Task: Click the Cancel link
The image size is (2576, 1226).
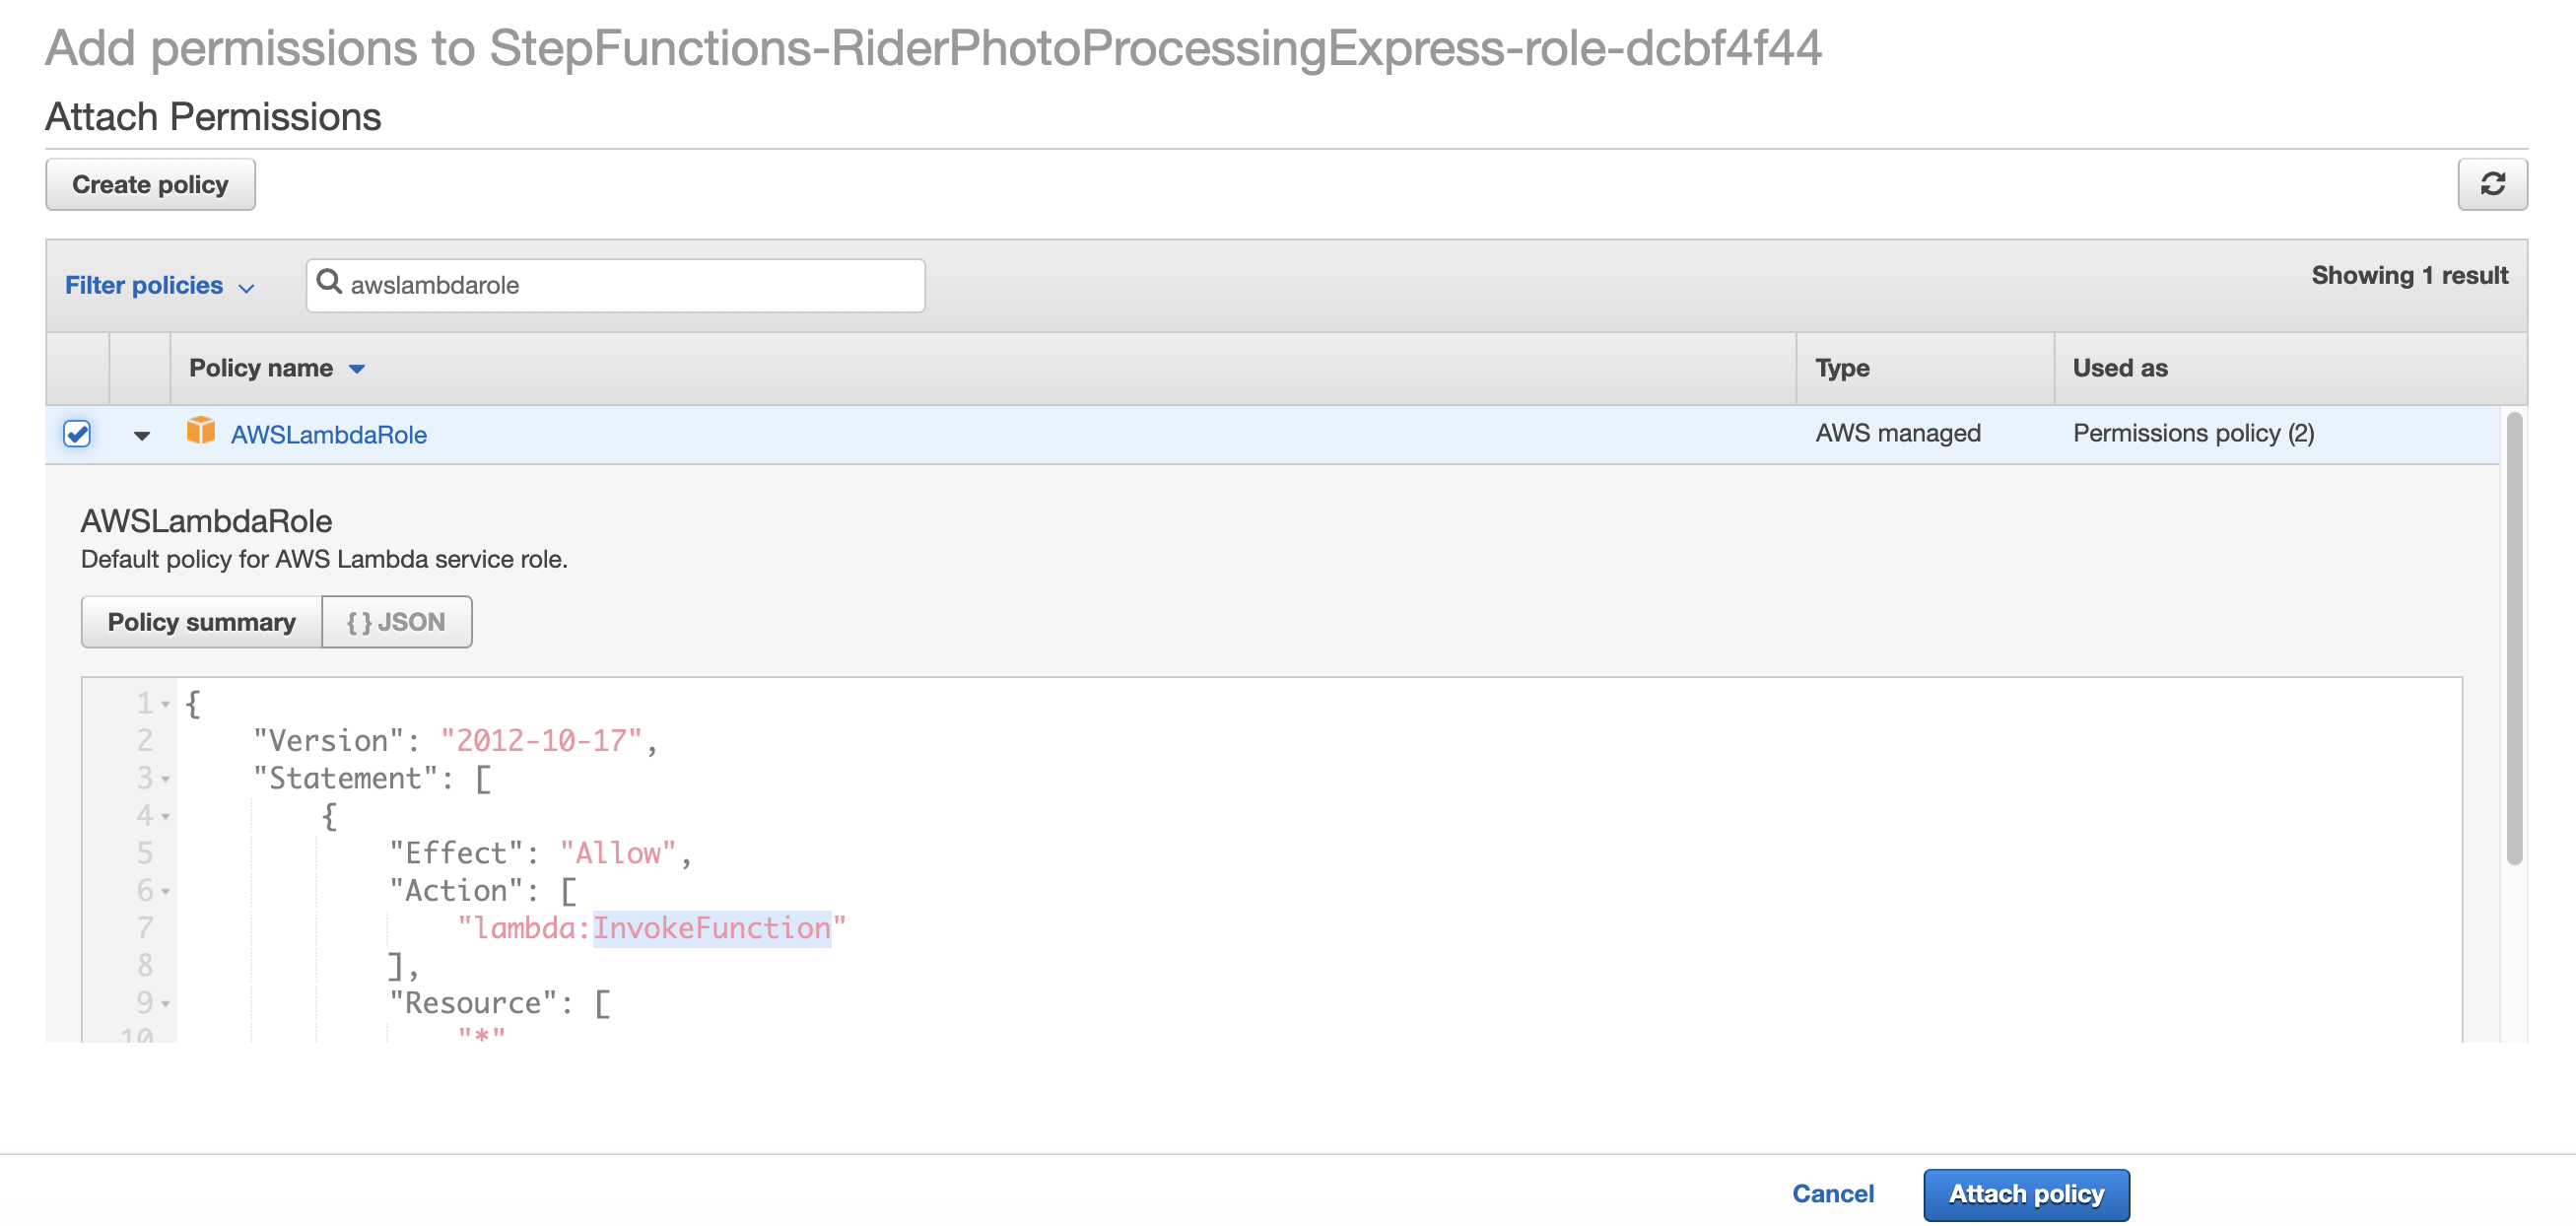Action: coord(1832,1194)
